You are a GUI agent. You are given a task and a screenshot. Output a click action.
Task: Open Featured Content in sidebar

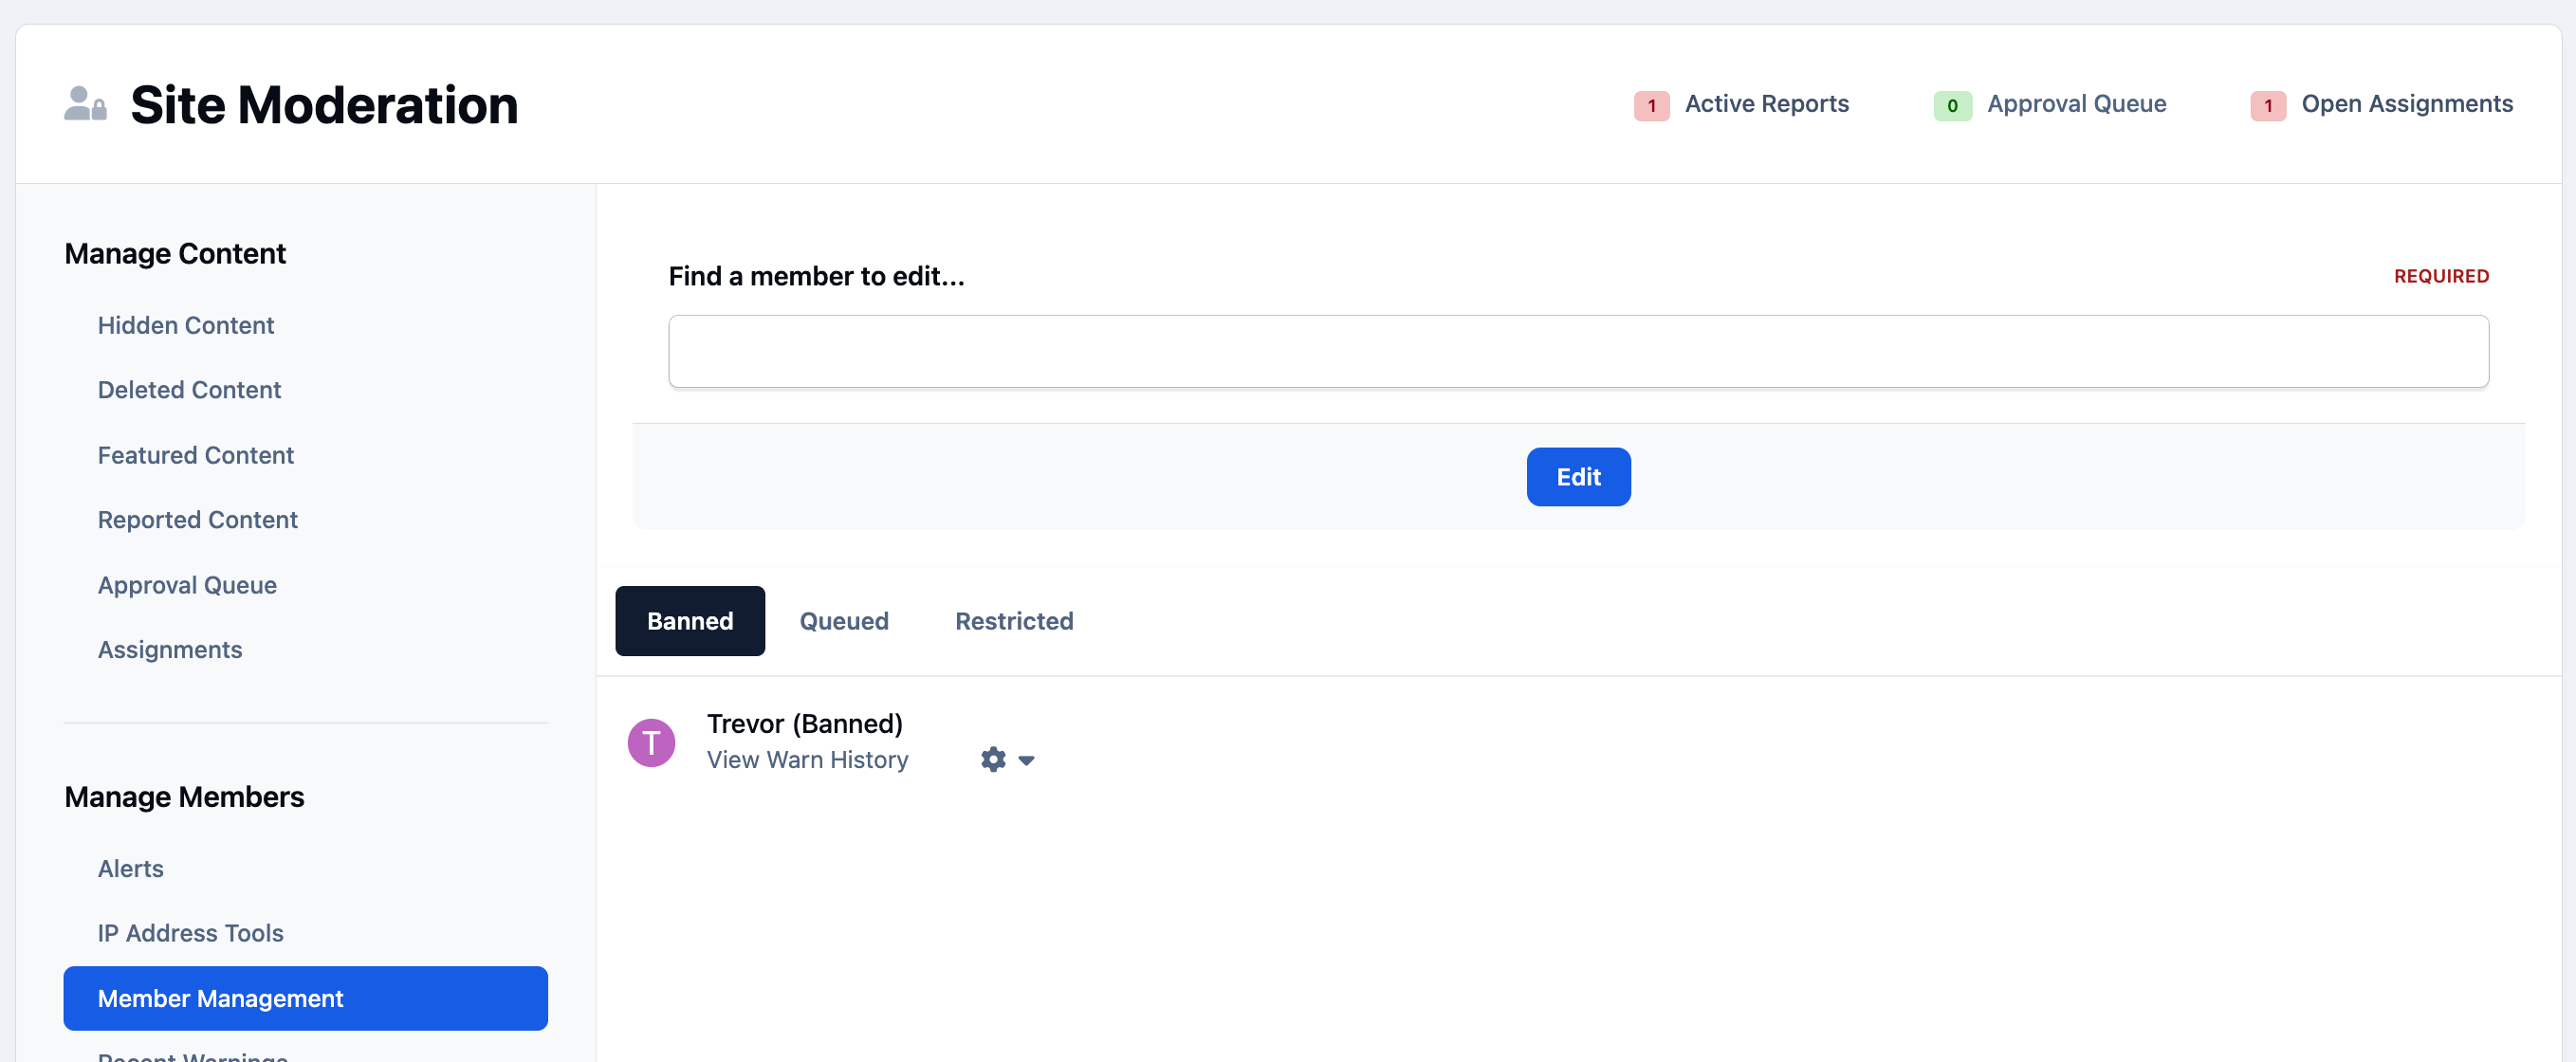tap(195, 456)
